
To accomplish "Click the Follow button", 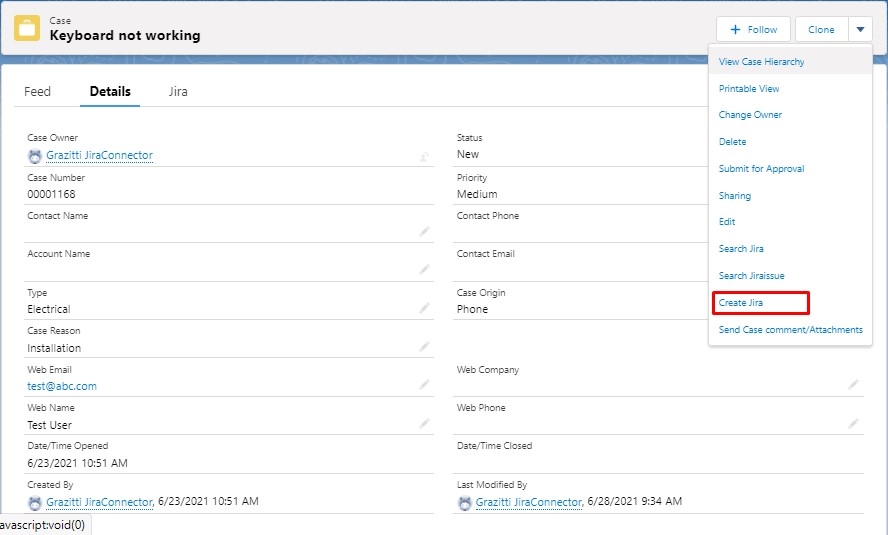I will tap(753, 29).
